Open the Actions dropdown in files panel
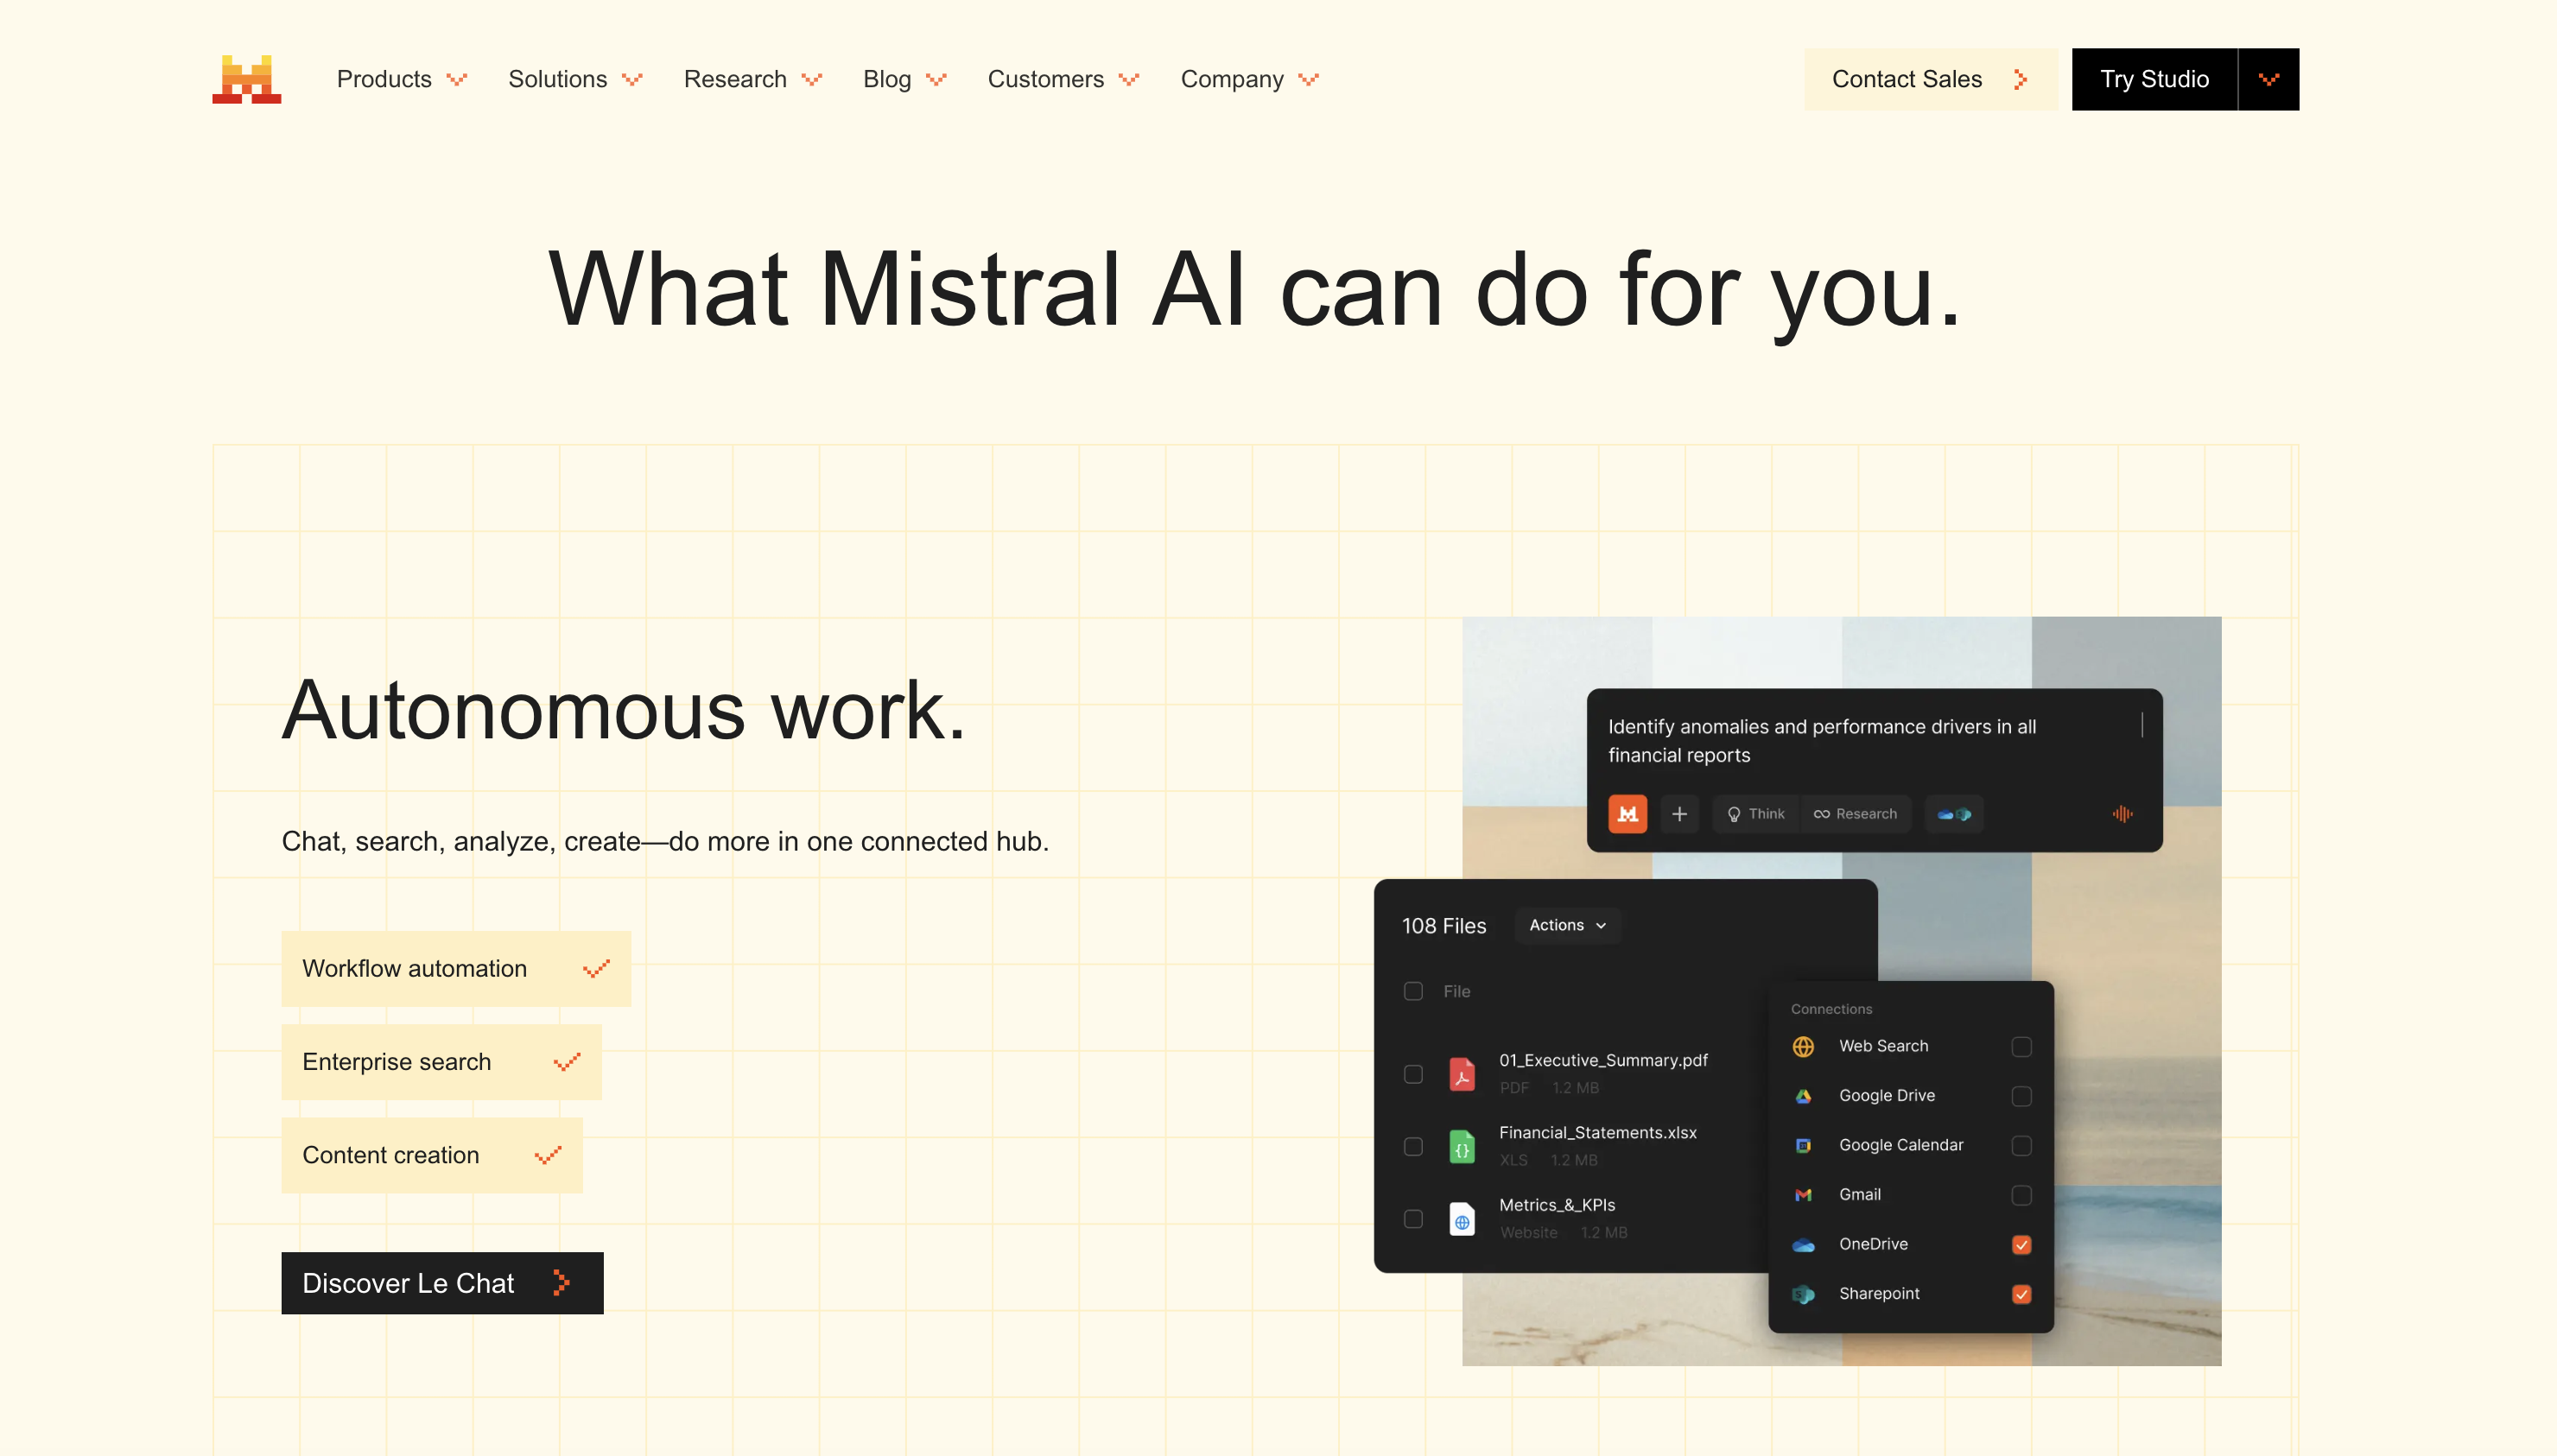 (x=1567, y=924)
